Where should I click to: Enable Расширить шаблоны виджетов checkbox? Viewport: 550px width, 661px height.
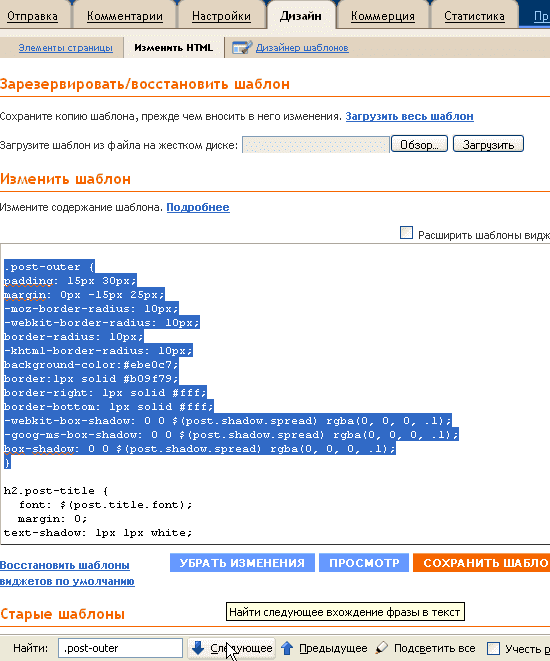406,233
